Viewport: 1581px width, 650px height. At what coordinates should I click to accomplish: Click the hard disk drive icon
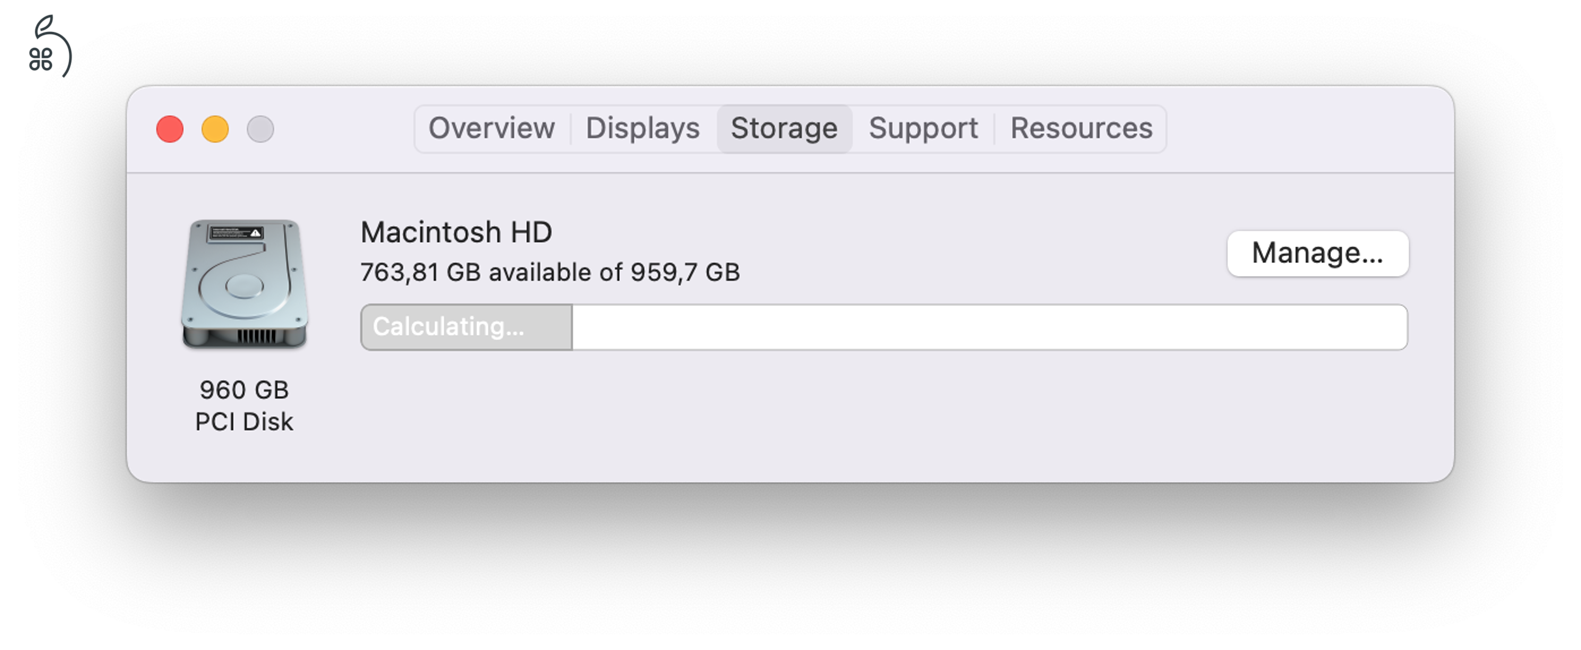click(244, 285)
